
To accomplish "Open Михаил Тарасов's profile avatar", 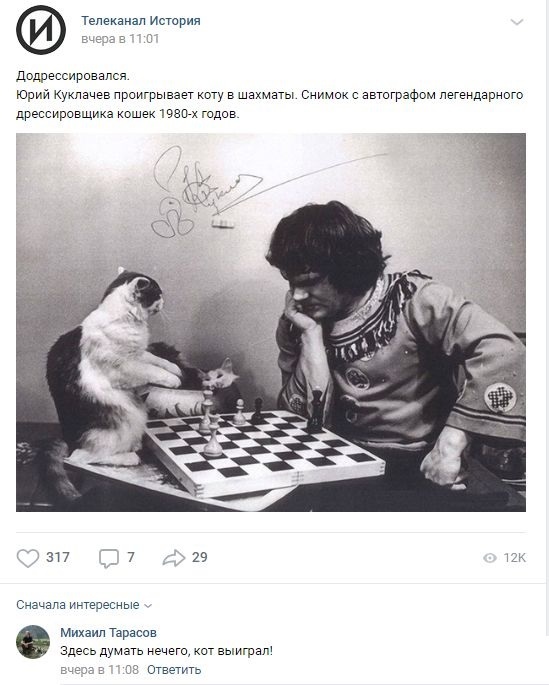I will tap(33, 642).
